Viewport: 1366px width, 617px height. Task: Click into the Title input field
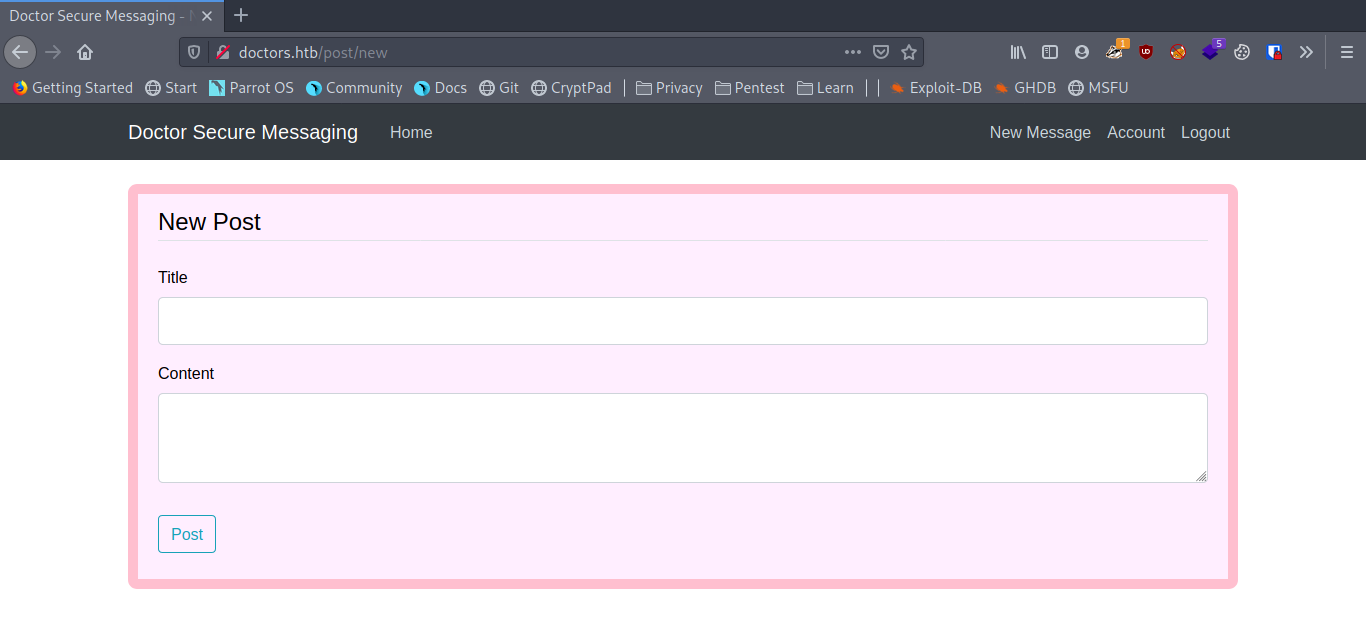[682, 321]
